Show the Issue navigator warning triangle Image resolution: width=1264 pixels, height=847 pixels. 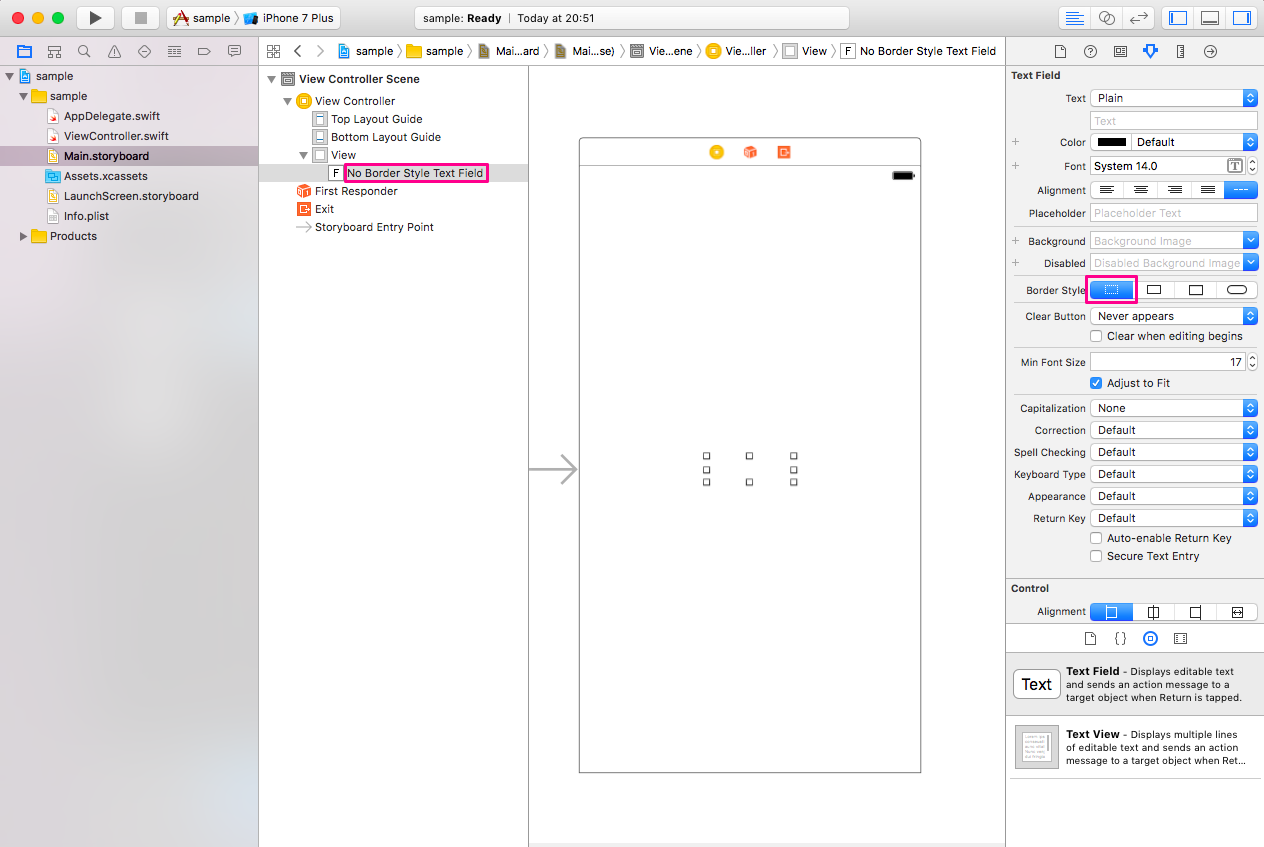(x=114, y=51)
